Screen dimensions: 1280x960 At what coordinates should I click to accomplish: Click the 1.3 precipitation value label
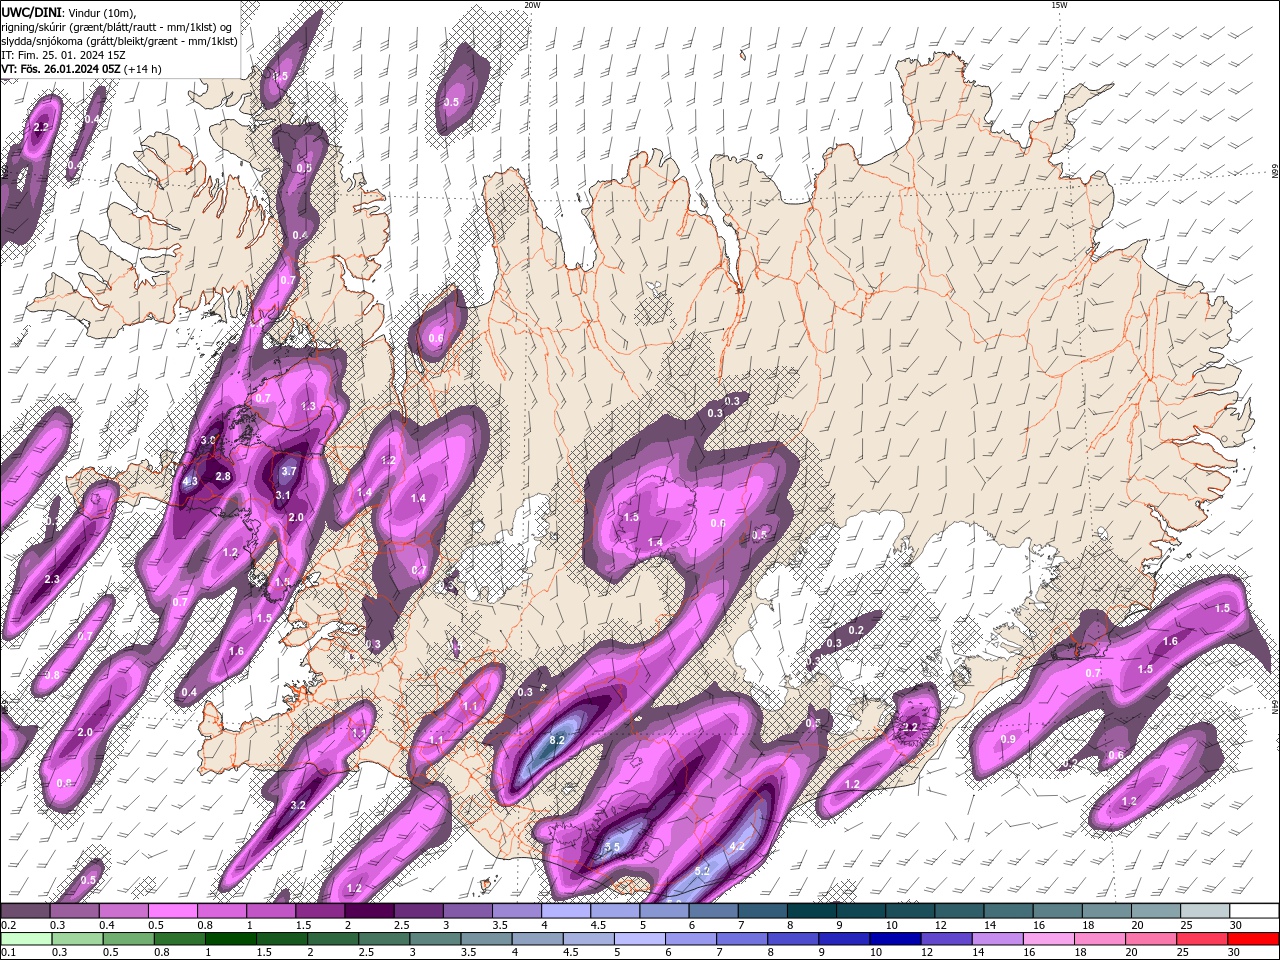(x=308, y=406)
